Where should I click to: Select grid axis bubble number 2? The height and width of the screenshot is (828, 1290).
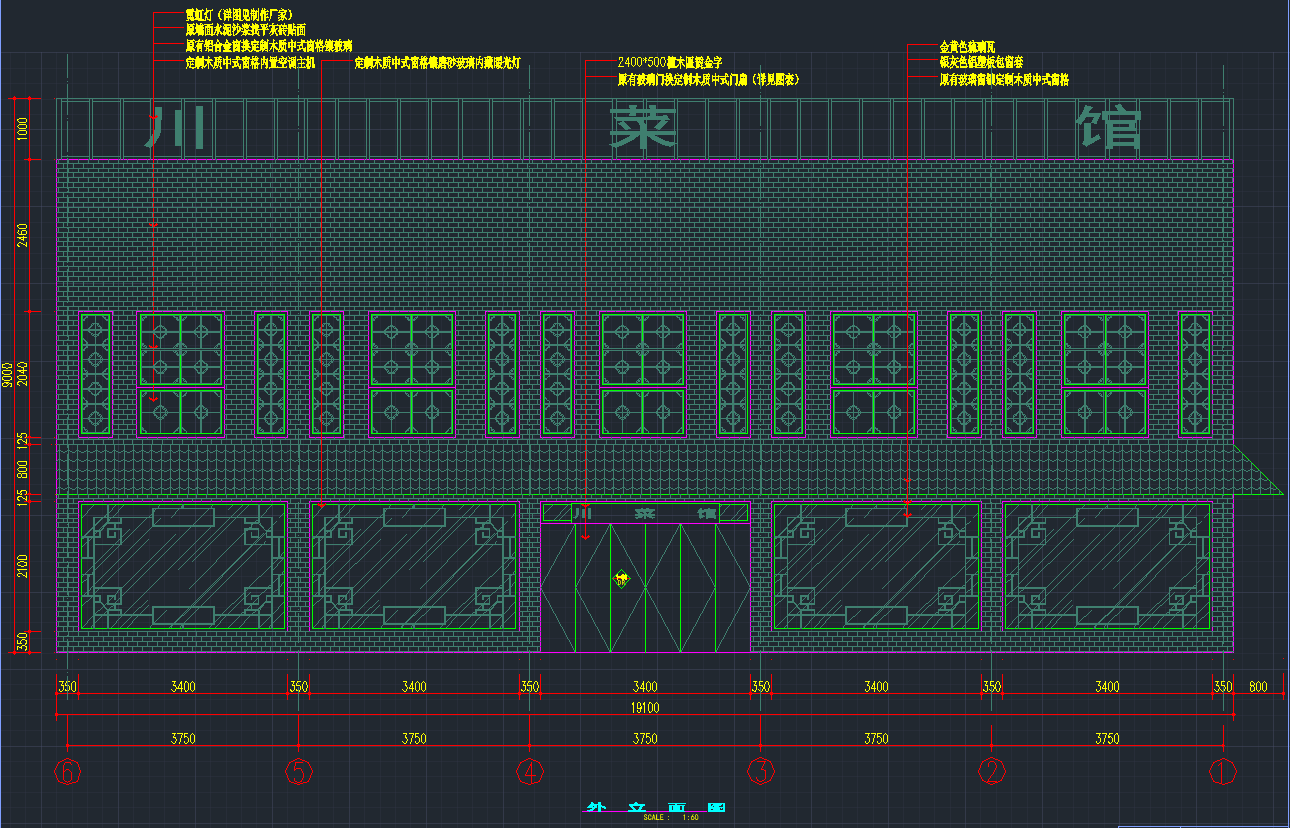[x=992, y=772]
